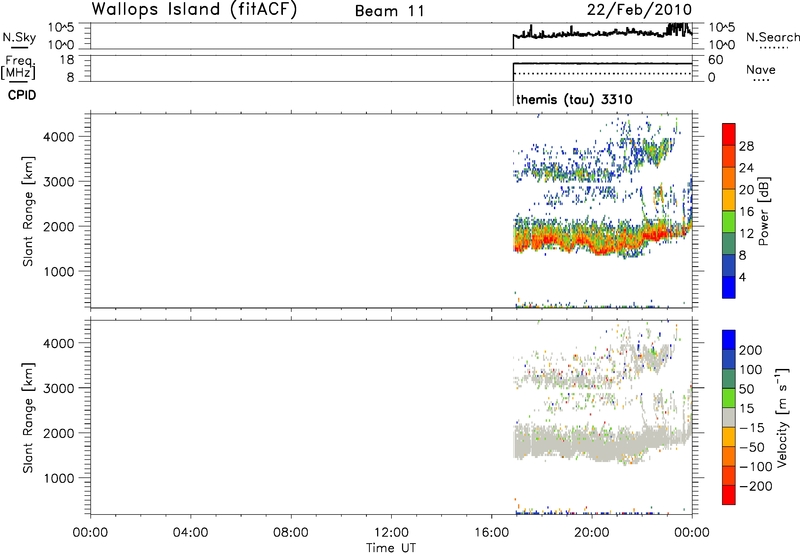Click the right-hand axis value '60'
Image resolution: width=800 pixels, height=554 pixels.
716,60
